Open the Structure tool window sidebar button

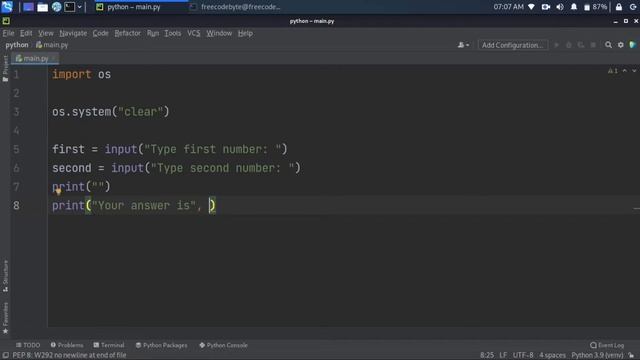tap(5, 276)
